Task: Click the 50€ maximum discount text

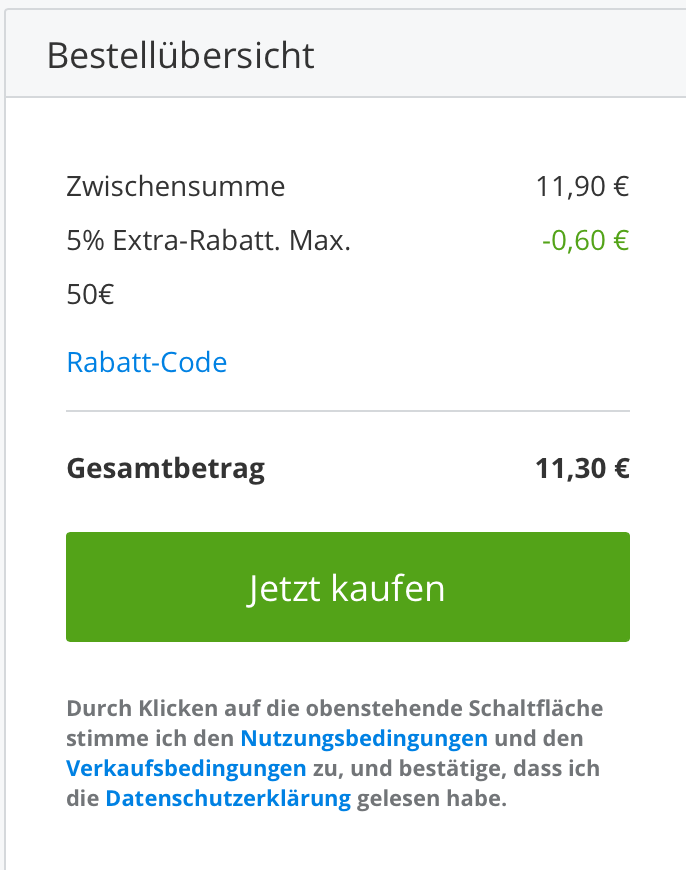Action: tap(90, 295)
